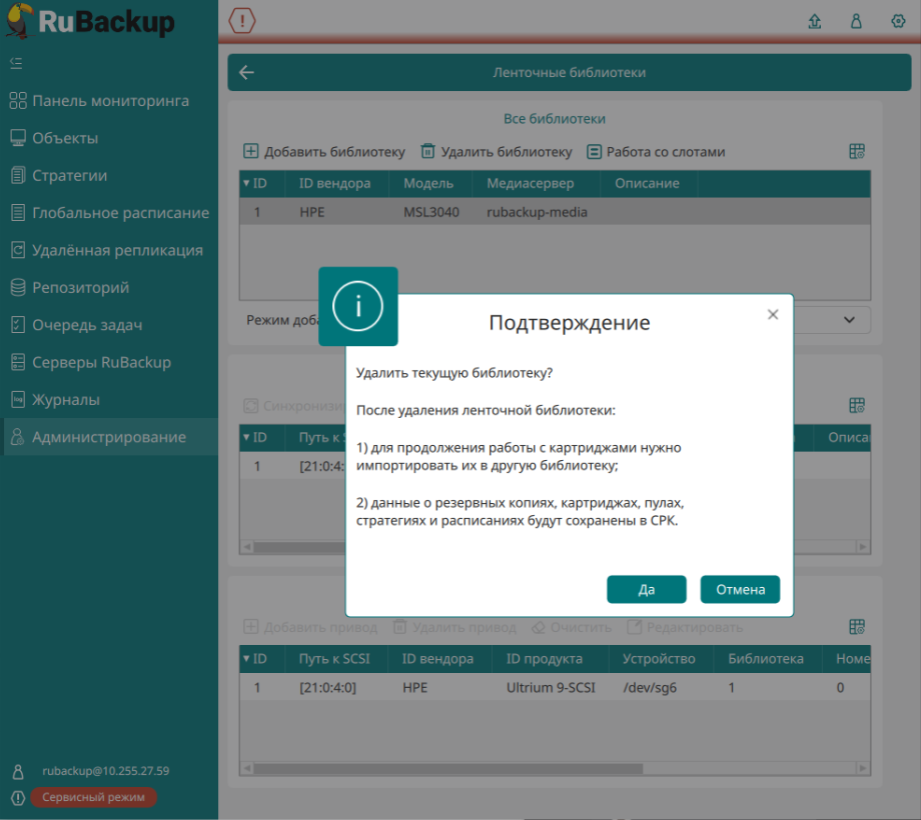The width and height of the screenshot is (921, 820).
Task: Sort libraries table by ID column header
Action: pyautogui.click(x=256, y=184)
